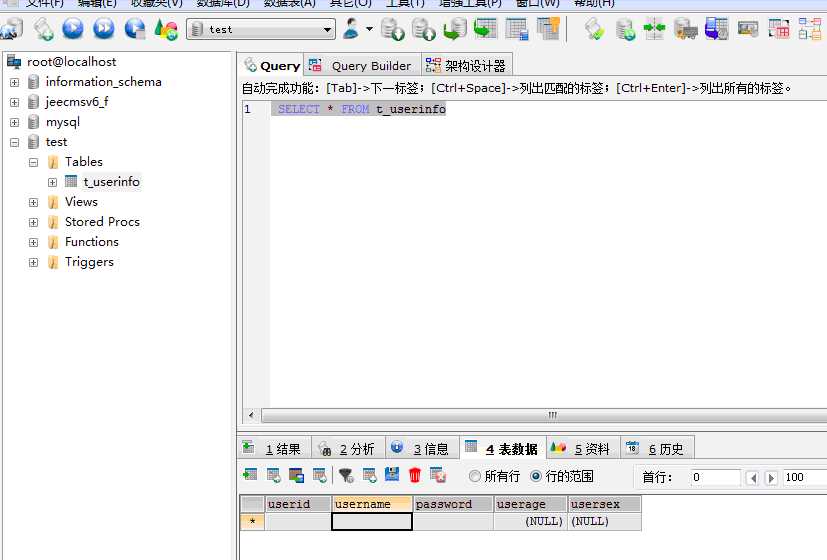This screenshot has height=560, width=827.
Task: Switch to the Query tab
Action: click(x=271, y=65)
